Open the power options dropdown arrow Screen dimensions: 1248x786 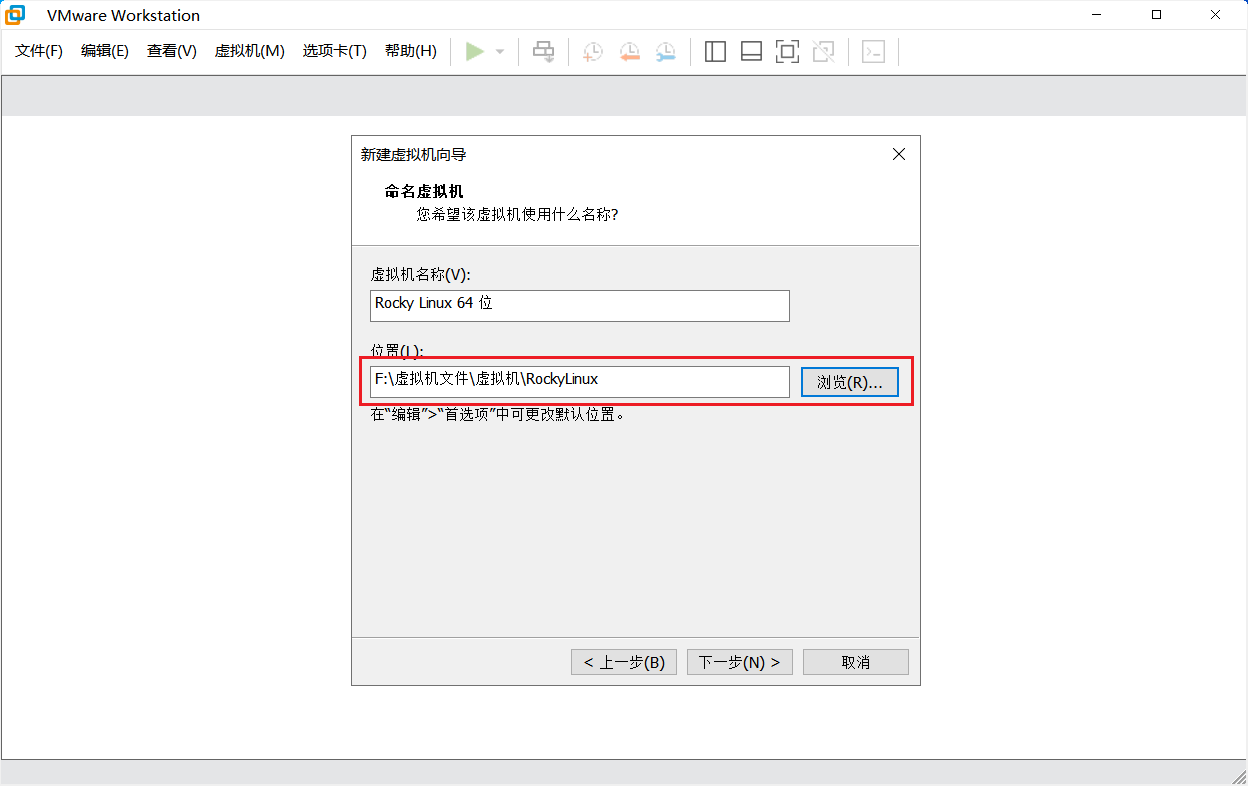[x=500, y=52]
